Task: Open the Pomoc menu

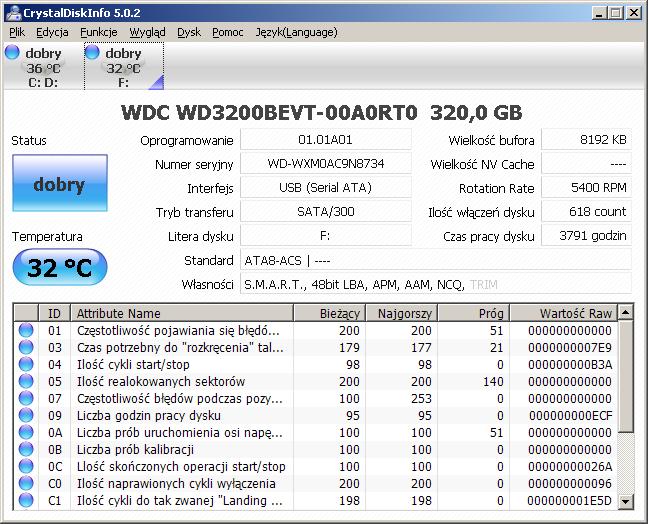Action: 228,32
